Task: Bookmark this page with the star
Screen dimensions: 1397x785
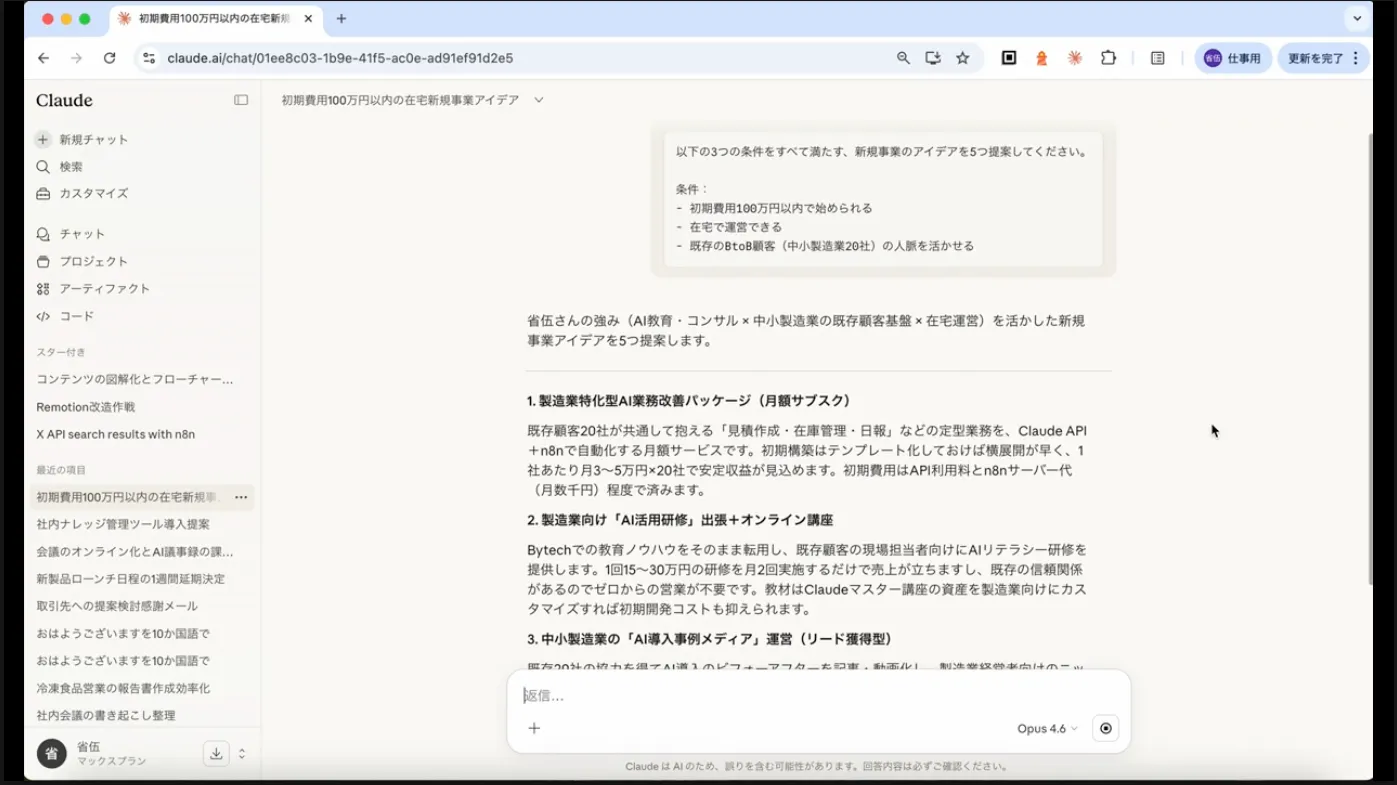Action: (963, 58)
